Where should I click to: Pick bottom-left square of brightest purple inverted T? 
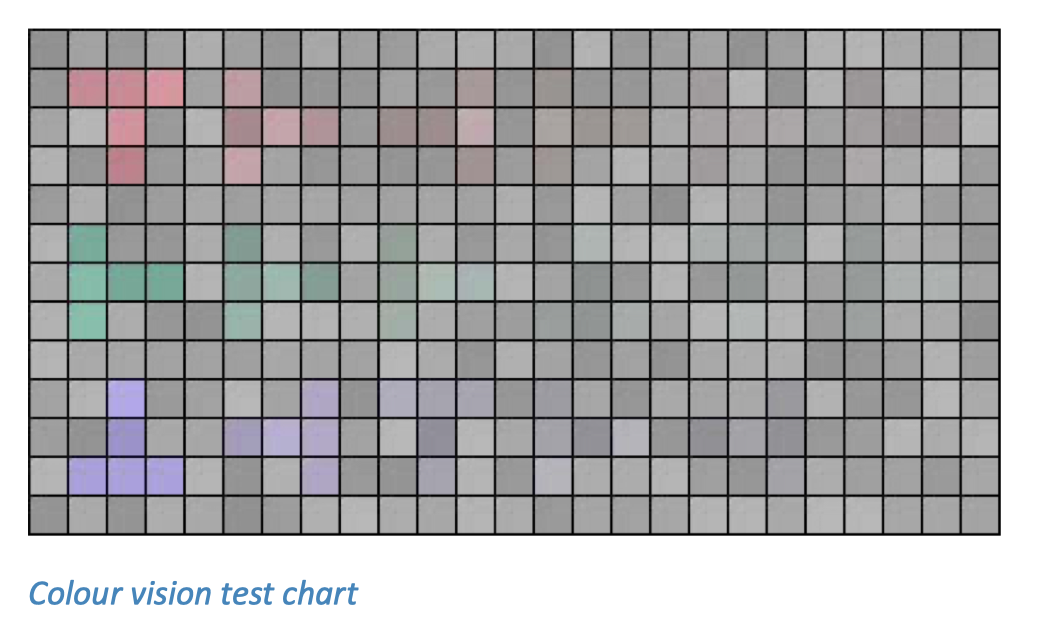point(88,477)
